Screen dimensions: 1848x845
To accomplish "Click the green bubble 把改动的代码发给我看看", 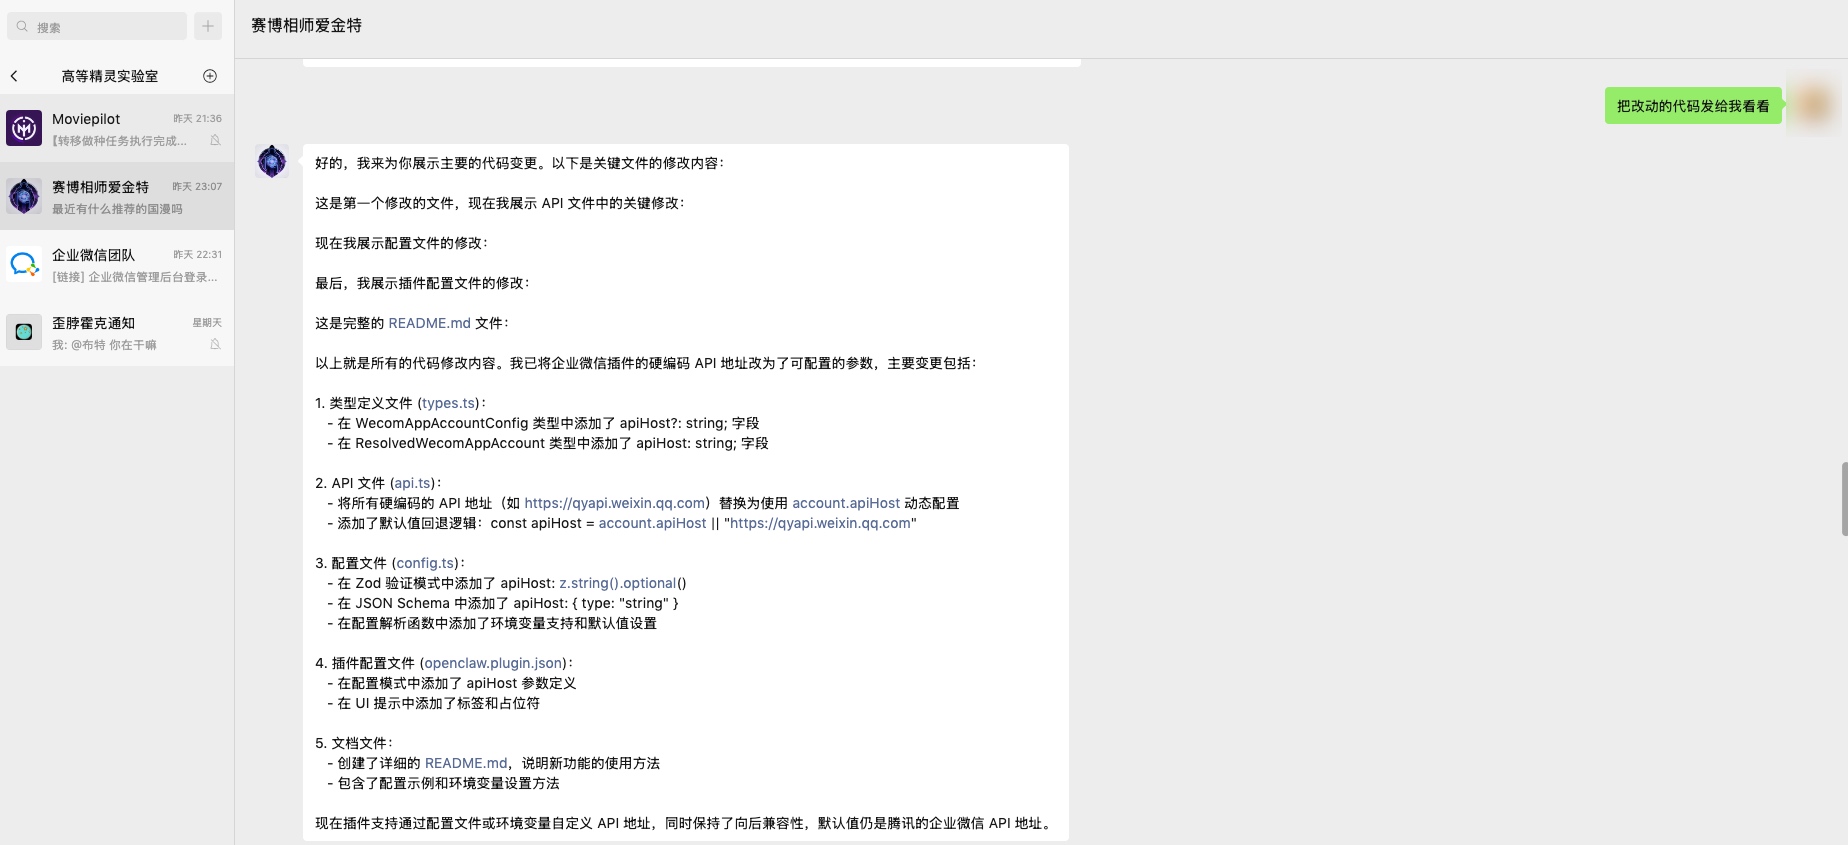I will tap(1693, 106).
